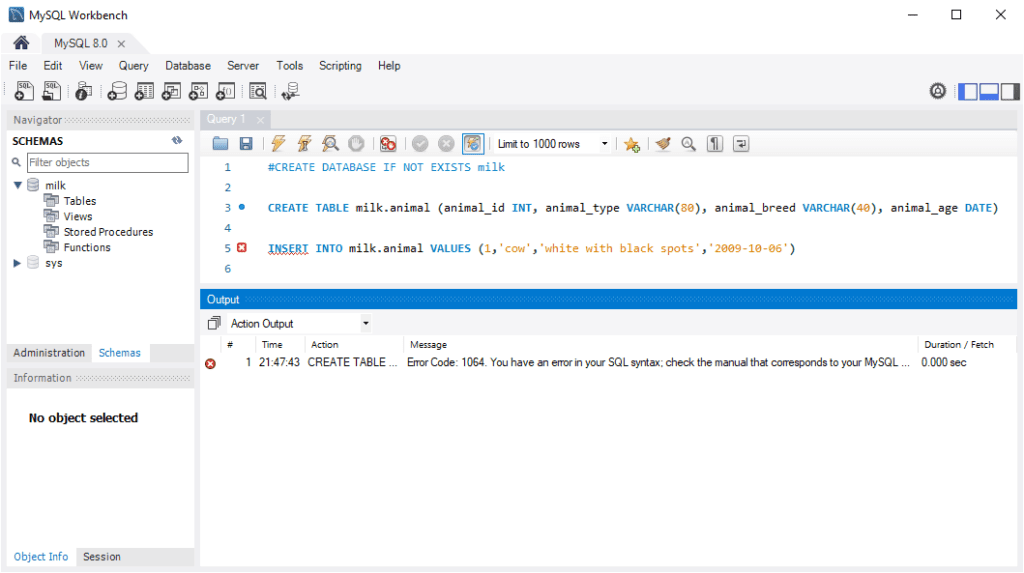Click the create new schema toolbar icon
Screen dimensions: 1024x573
coord(117,91)
